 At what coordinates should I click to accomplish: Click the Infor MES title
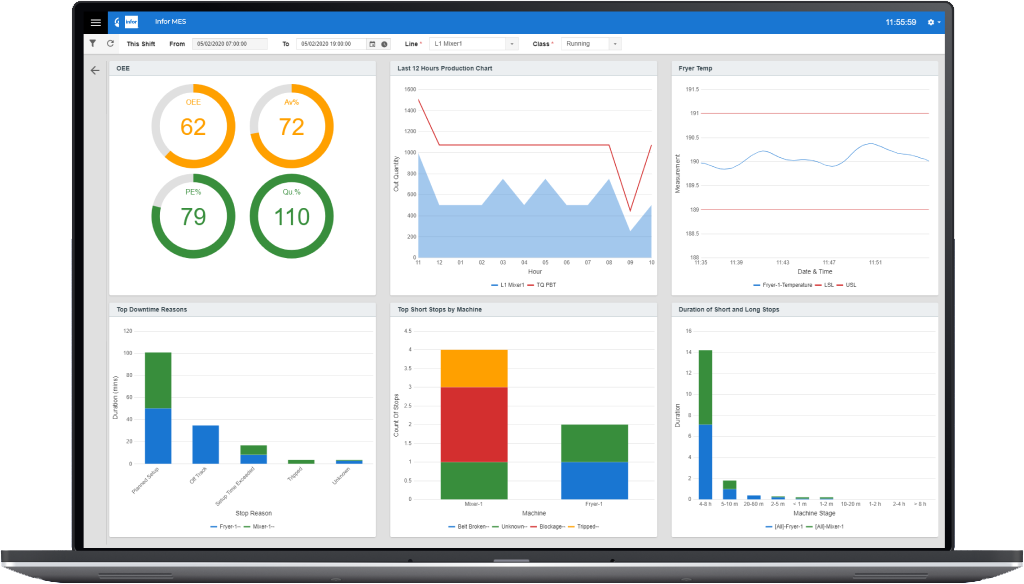tap(171, 21)
